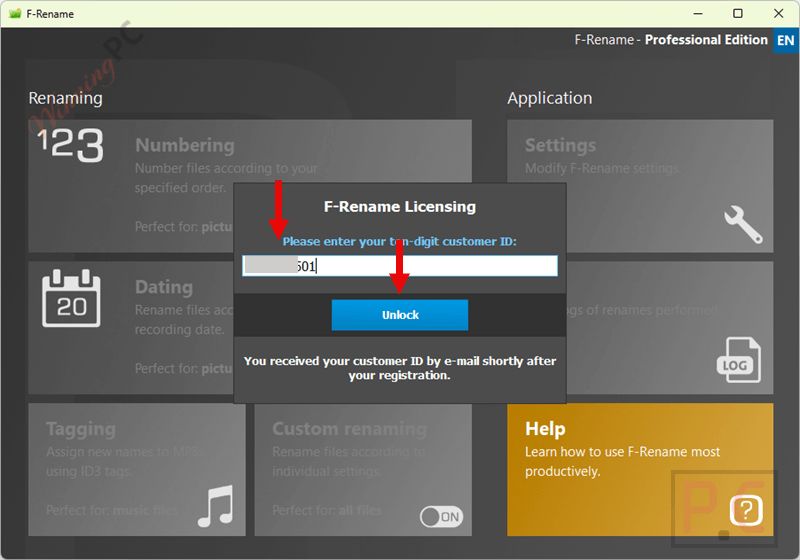Click the Renaming section heading
This screenshot has height=560, width=800.
click(65, 98)
